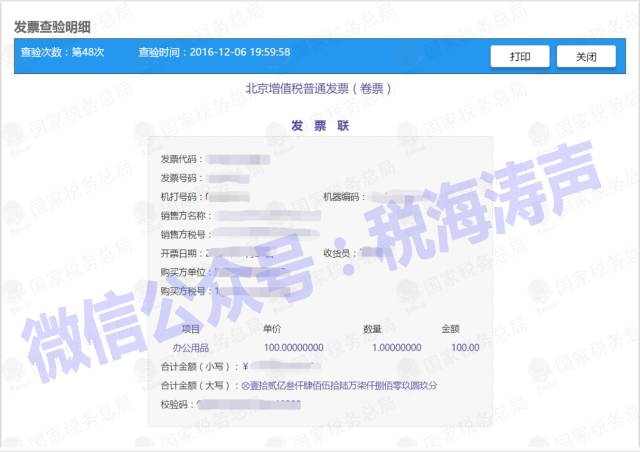This screenshot has width=640, height=452.
Task: Click the 开票日期 field label
Action: (182, 253)
